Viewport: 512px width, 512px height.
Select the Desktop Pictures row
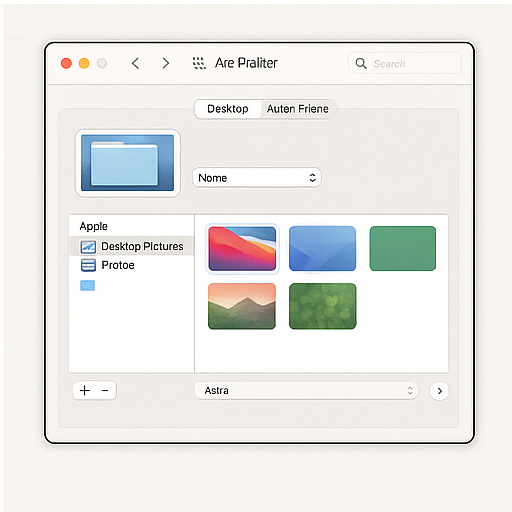coord(131,246)
